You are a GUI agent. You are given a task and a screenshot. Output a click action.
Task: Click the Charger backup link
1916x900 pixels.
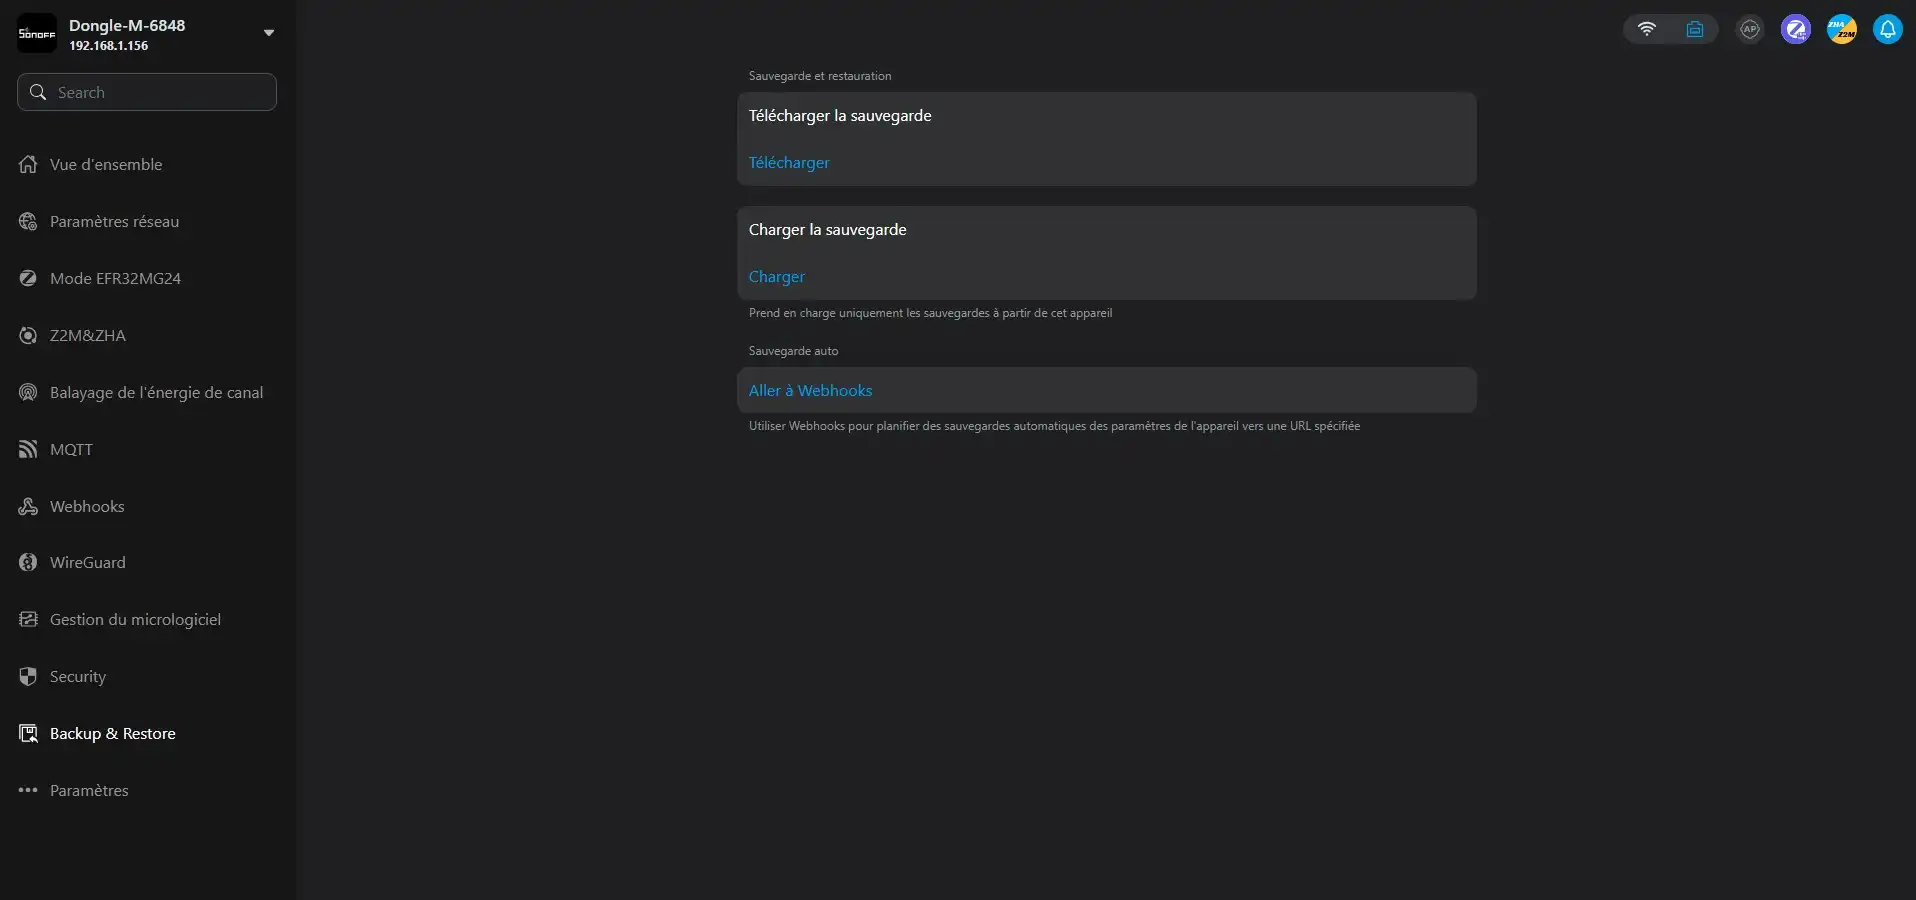click(776, 277)
